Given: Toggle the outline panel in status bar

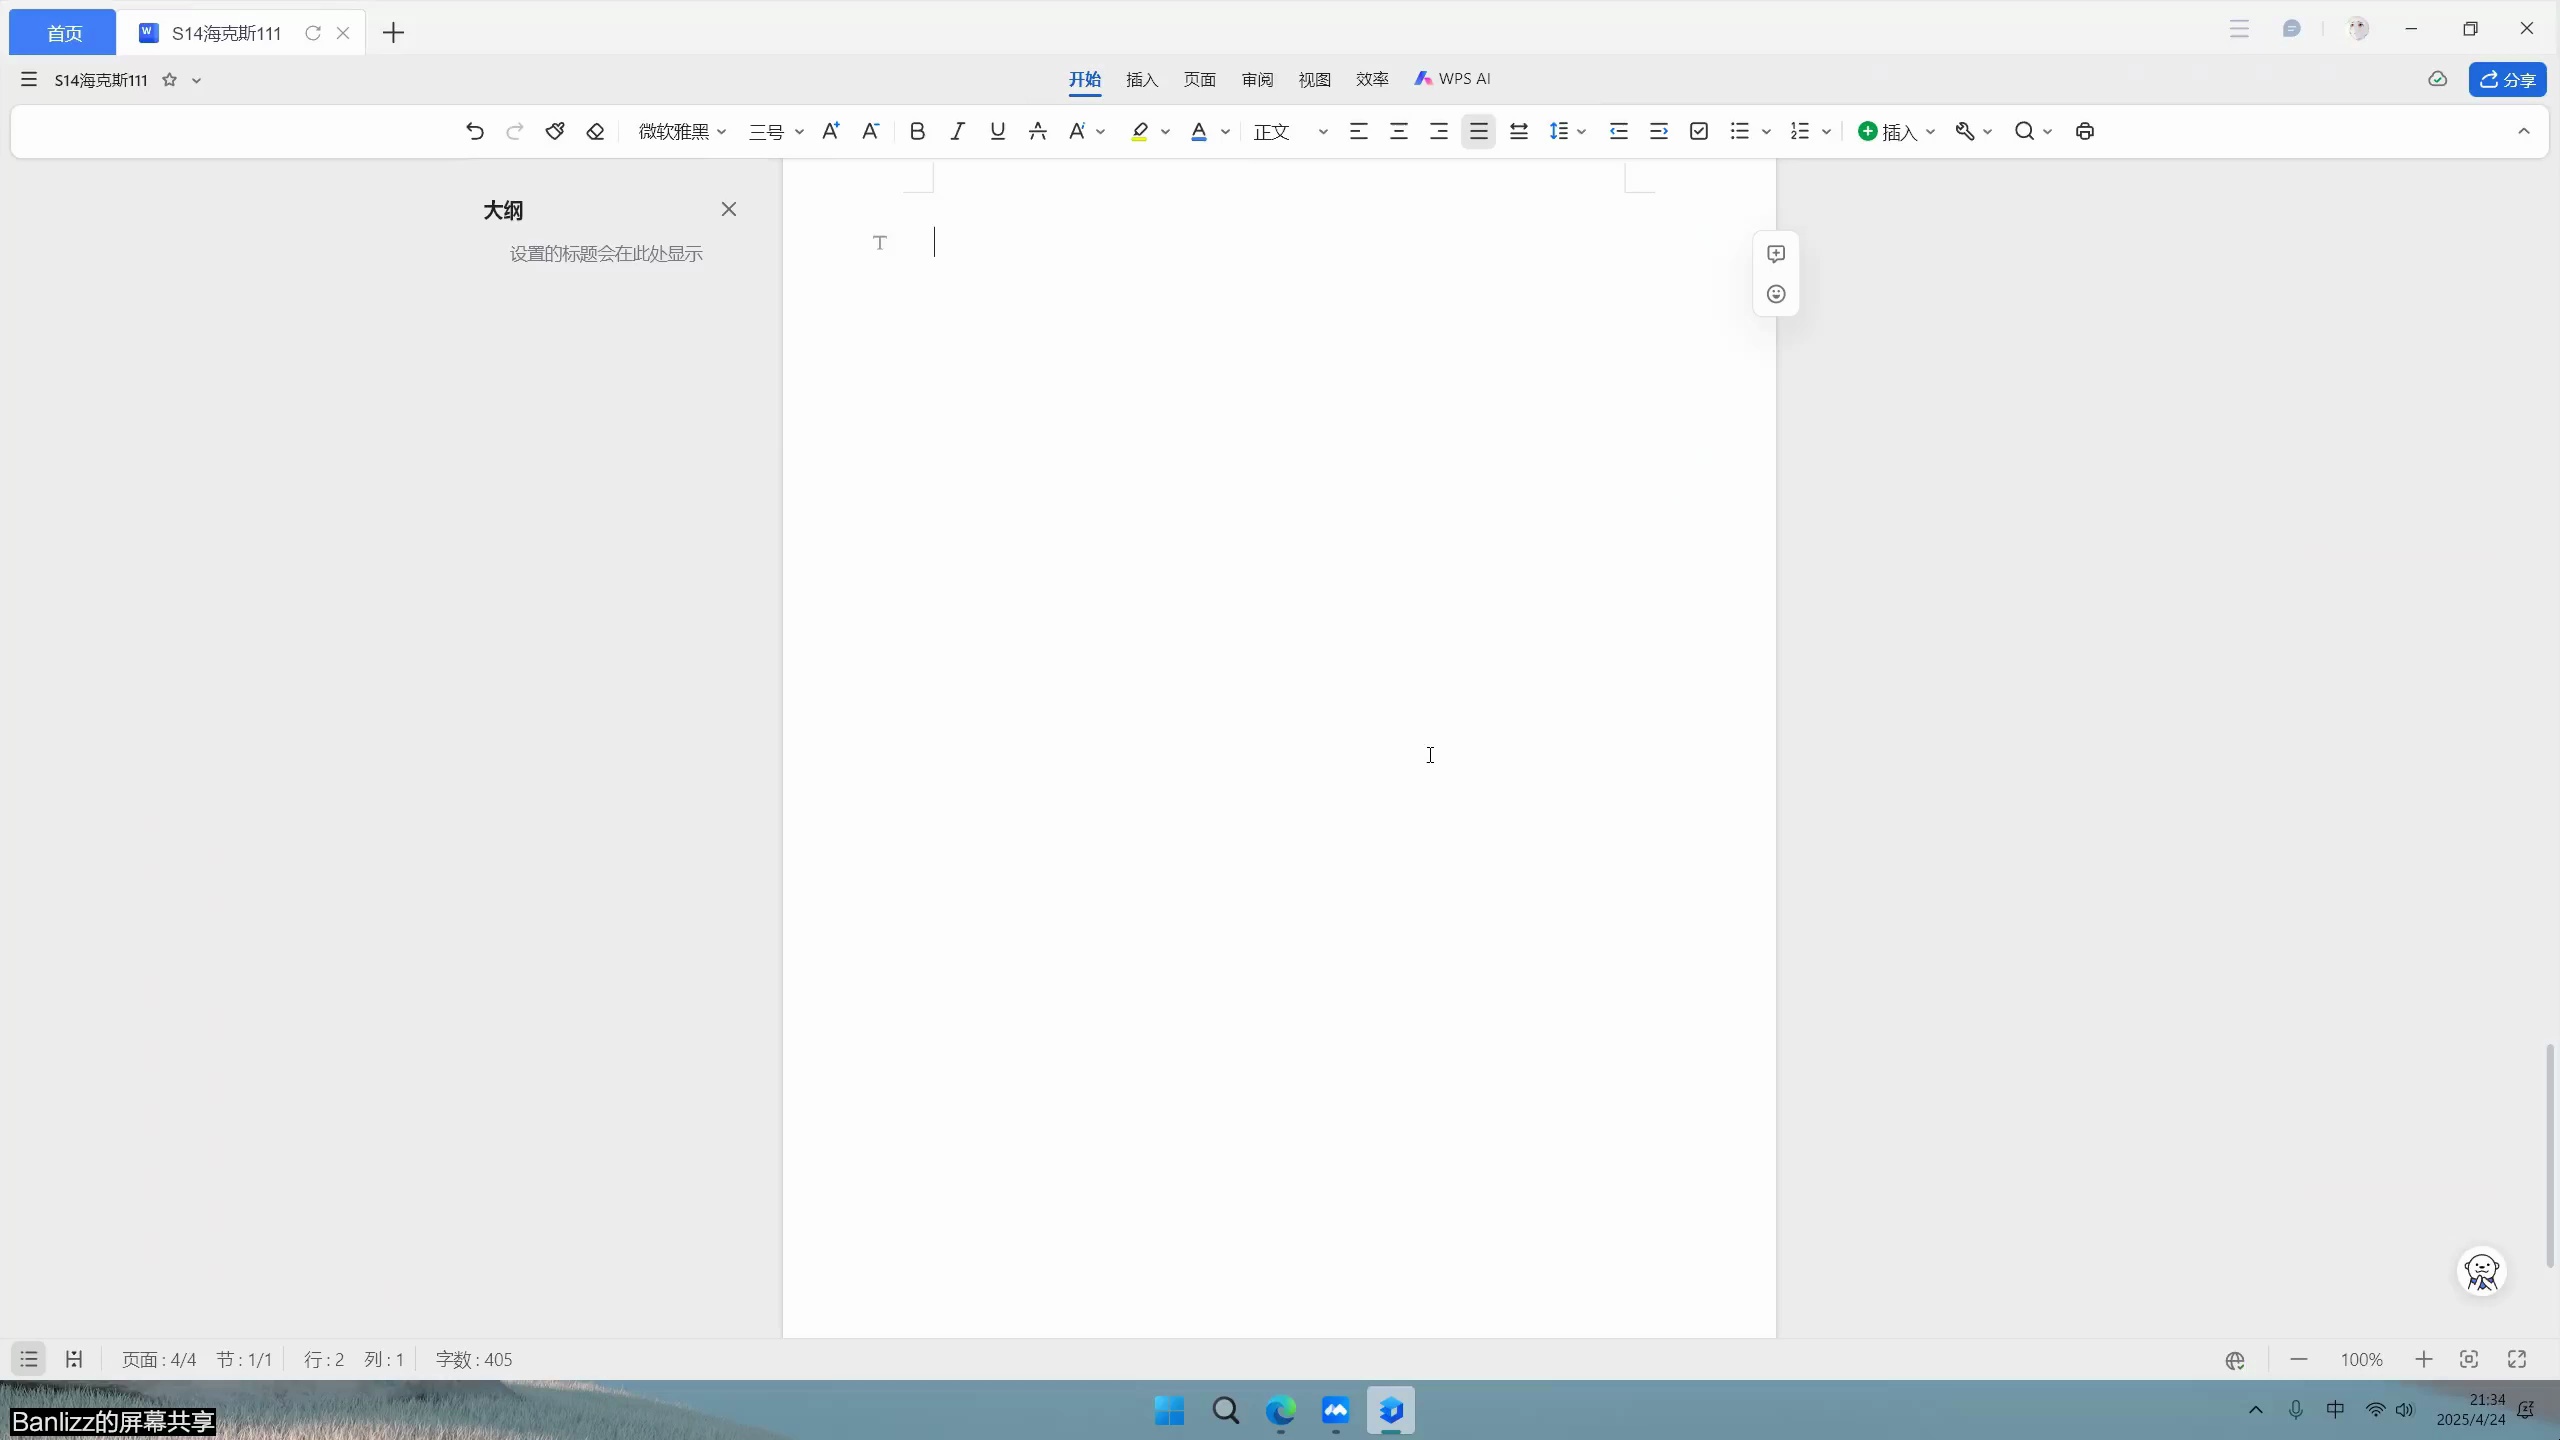Looking at the screenshot, I should click(x=29, y=1359).
